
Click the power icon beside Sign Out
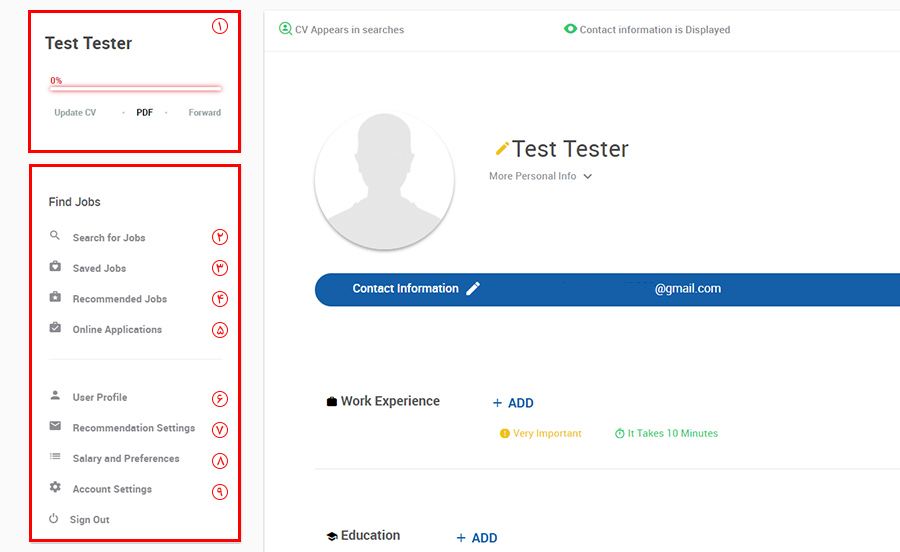[x=54, y=519]
